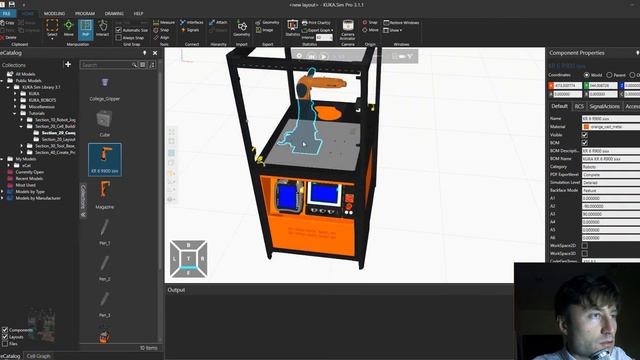The width and height of the screenshot is (640, 360).
Task: Click the Snap tool in Tools group
Action: pos(161,30)
